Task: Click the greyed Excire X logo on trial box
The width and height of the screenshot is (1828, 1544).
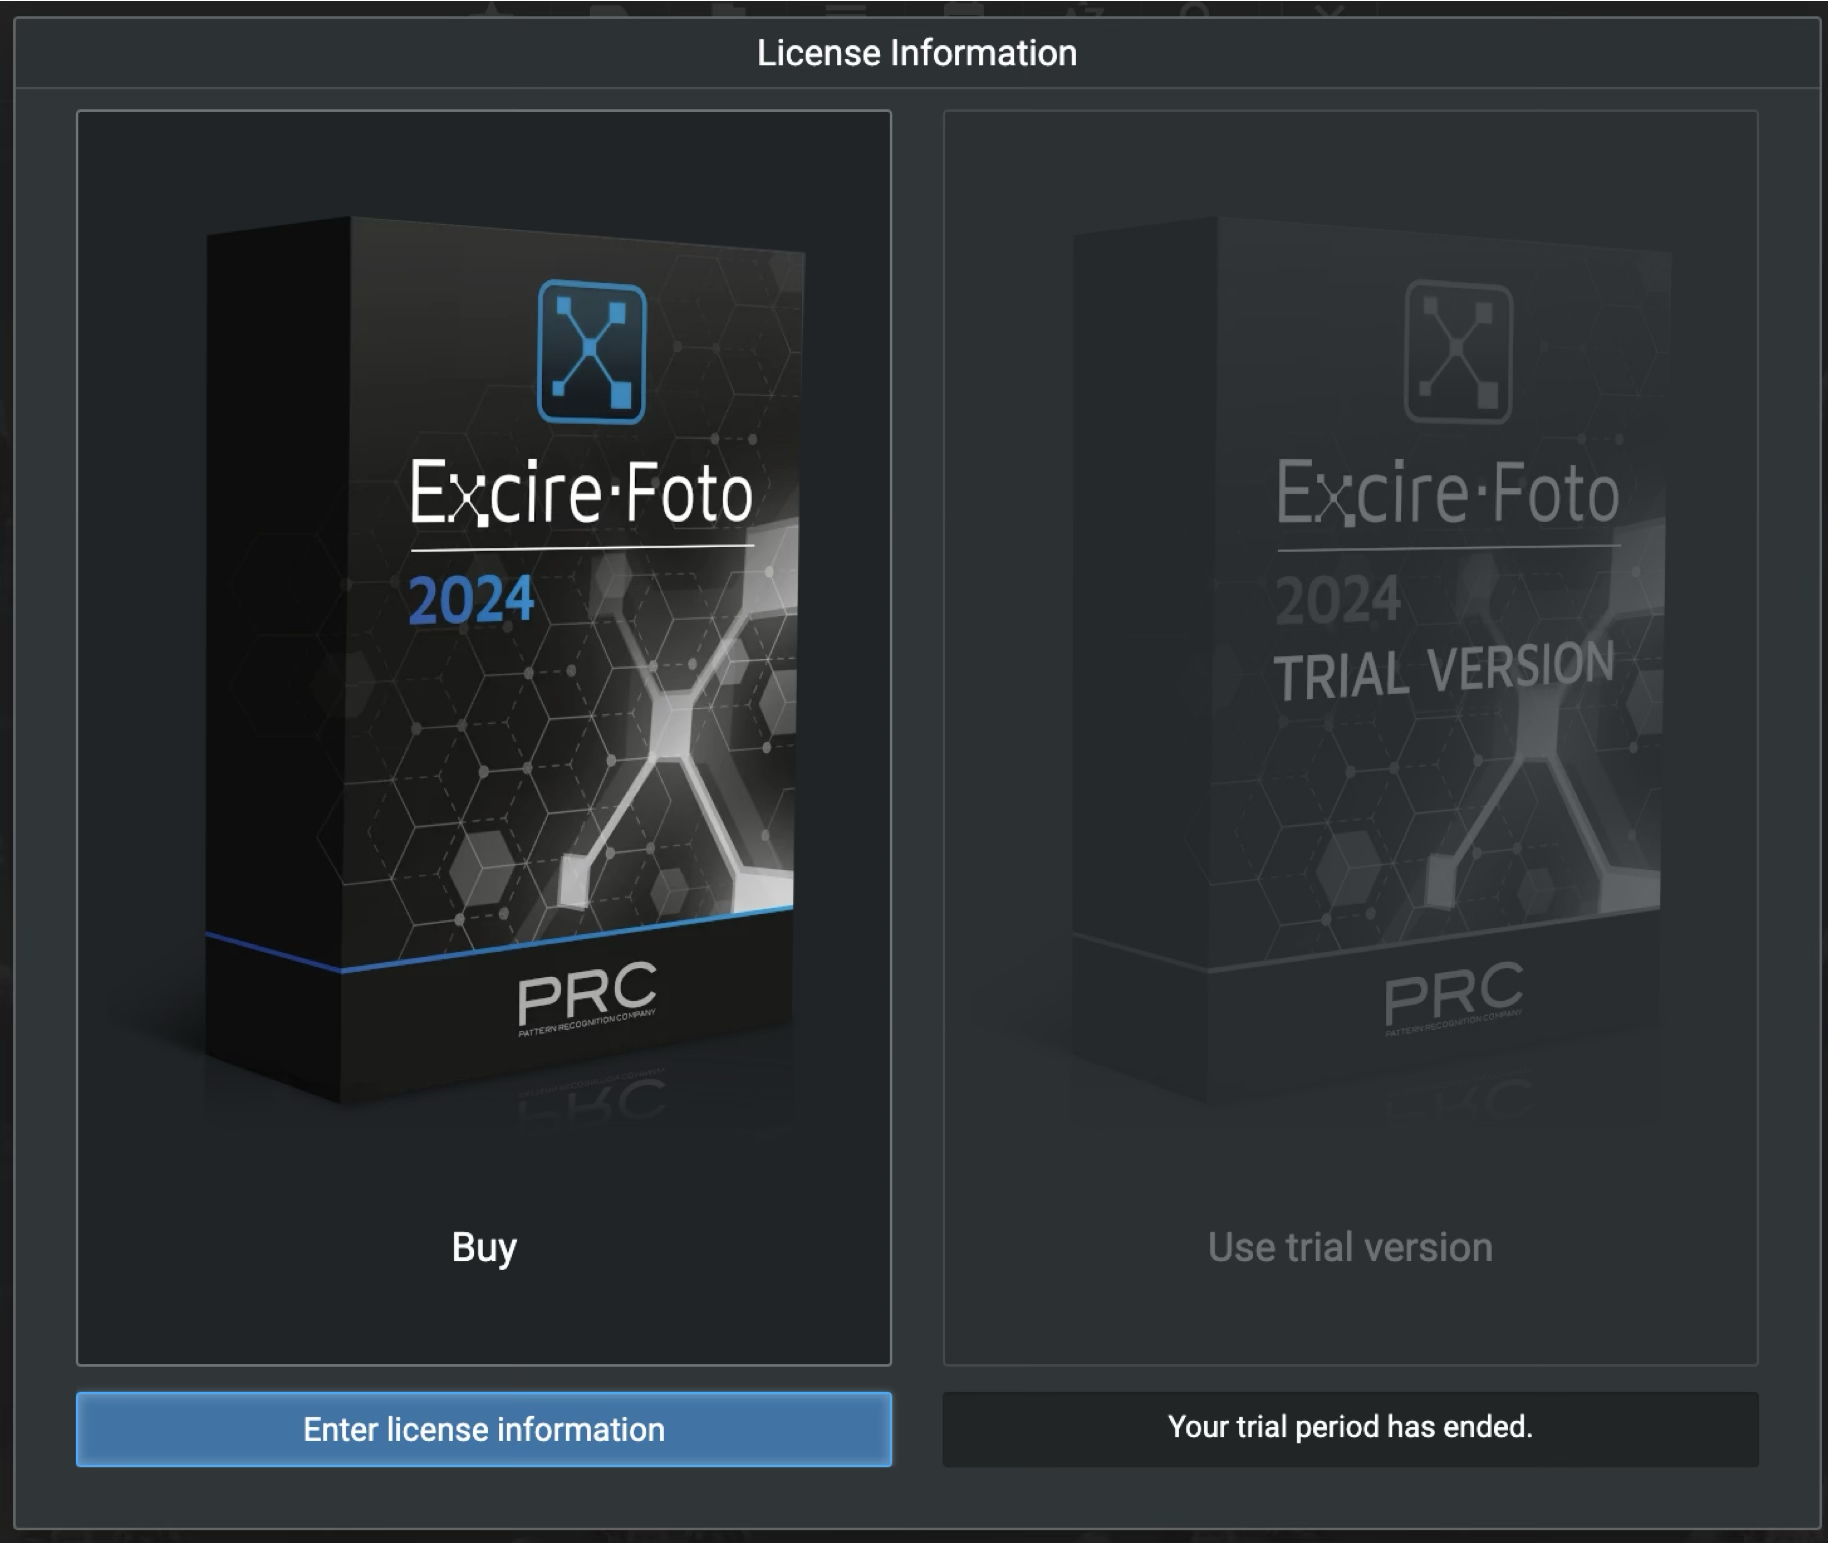Action: (x=1458, y=352)
